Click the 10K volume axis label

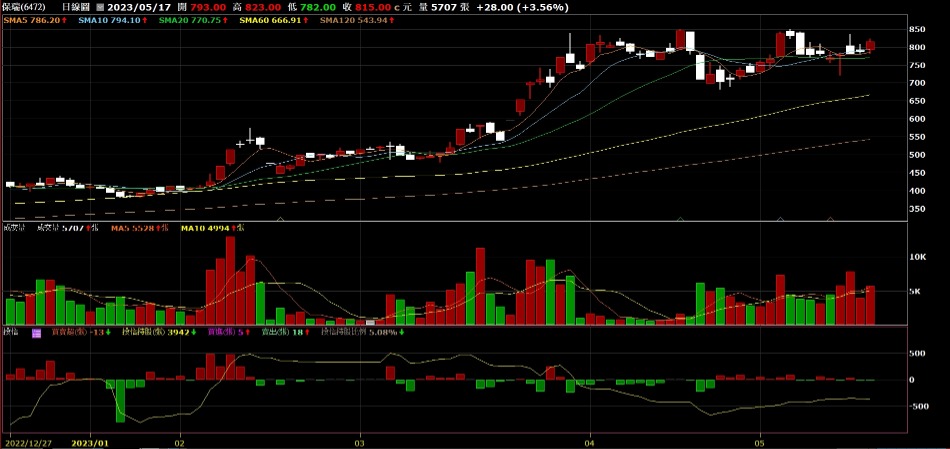pyautogui.click(x=918, y=257)
